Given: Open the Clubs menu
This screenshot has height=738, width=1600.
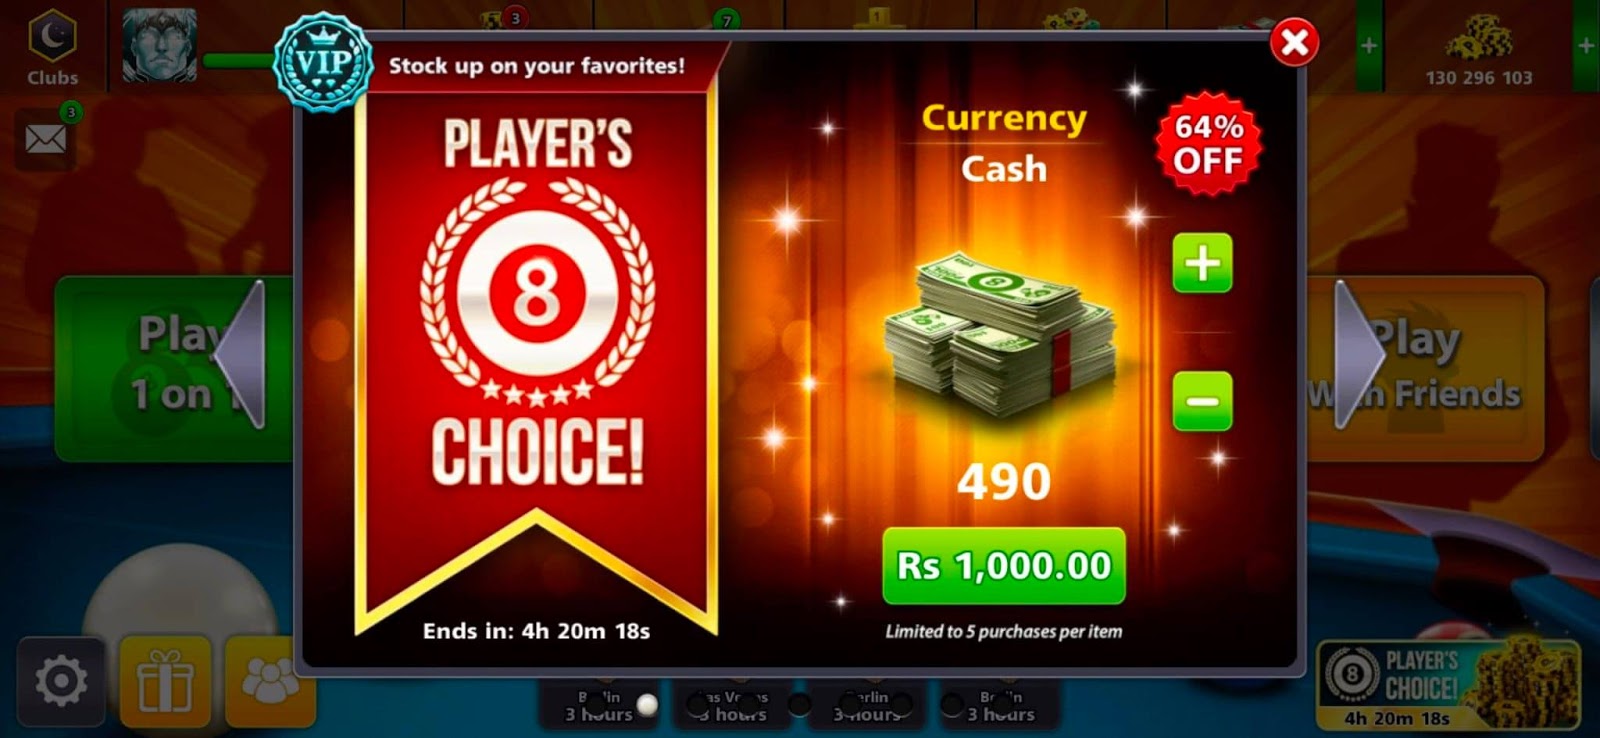Looking at the screenshot, I should point(52,48).
